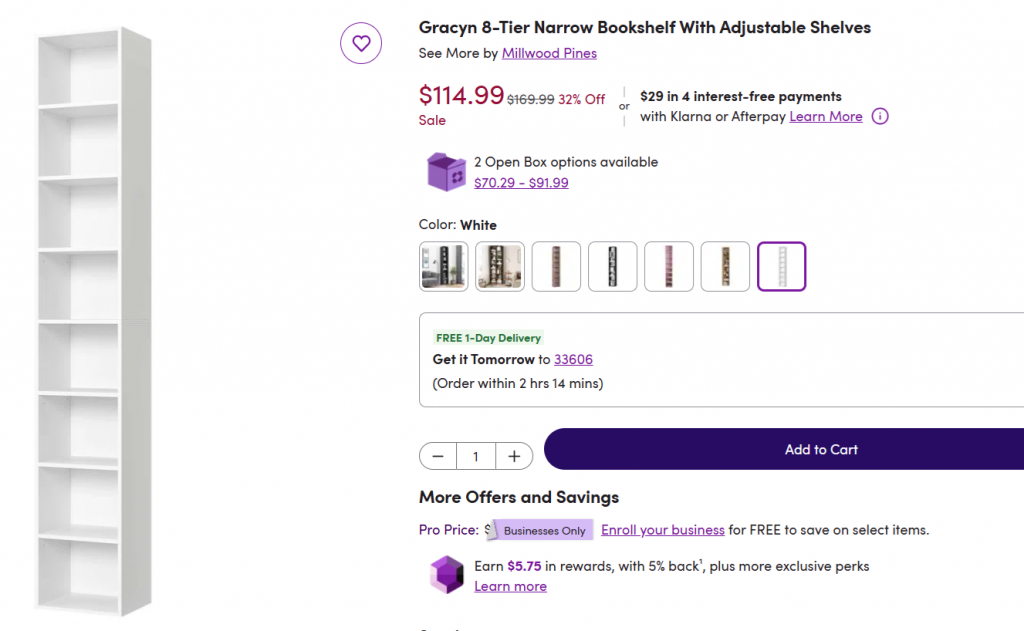The width and height of the screenshot is (1024, 631).
Task: Open the $70.29 - $91.99 Open Box link
Action: pyautogui.click(x=521, y=182)
